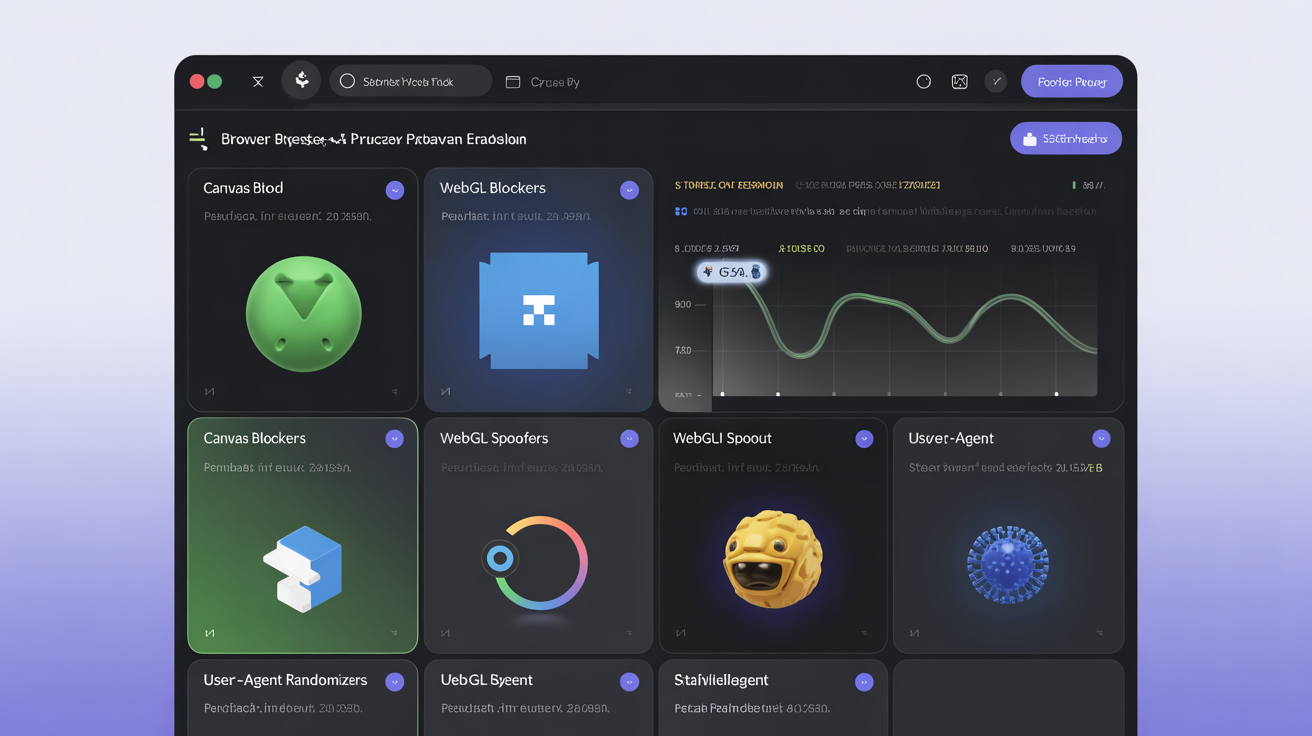Click the checkmark circle icon in top-right toolbar
This screenshot has height=736, width=1312.
click(996, 82)
